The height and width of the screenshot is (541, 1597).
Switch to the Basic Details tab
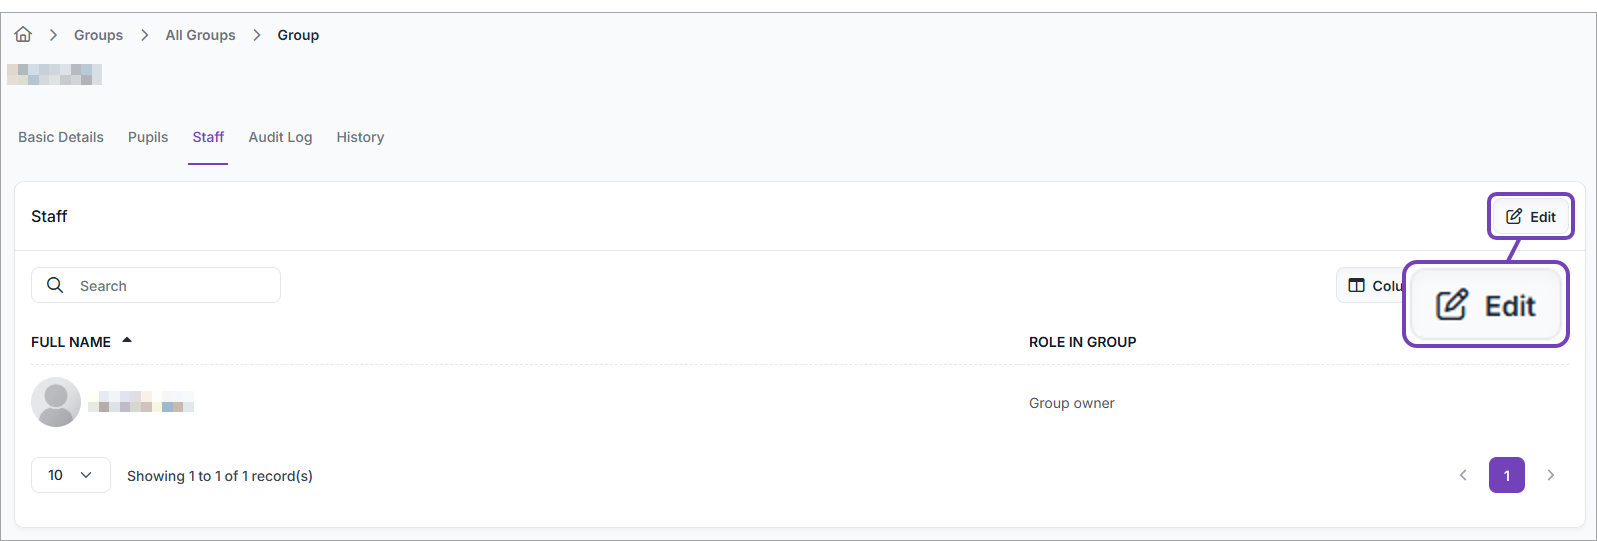[61, 137]
